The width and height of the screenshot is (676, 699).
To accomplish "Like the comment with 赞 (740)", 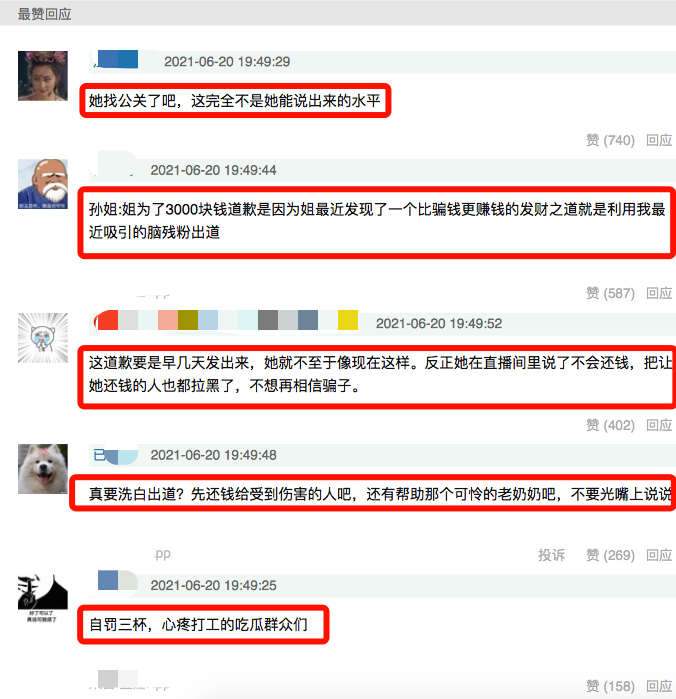I will 610,140.
